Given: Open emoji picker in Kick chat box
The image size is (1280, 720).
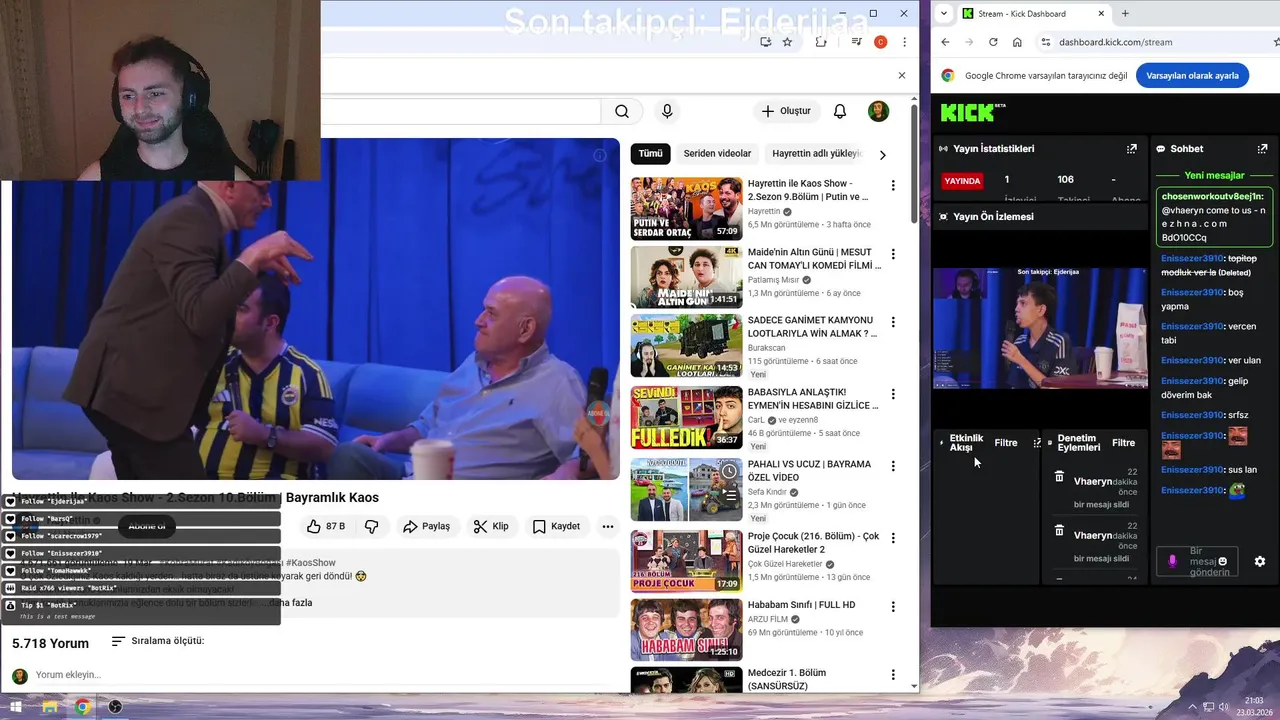Looking at the screenshot, I should (1222, 562).
